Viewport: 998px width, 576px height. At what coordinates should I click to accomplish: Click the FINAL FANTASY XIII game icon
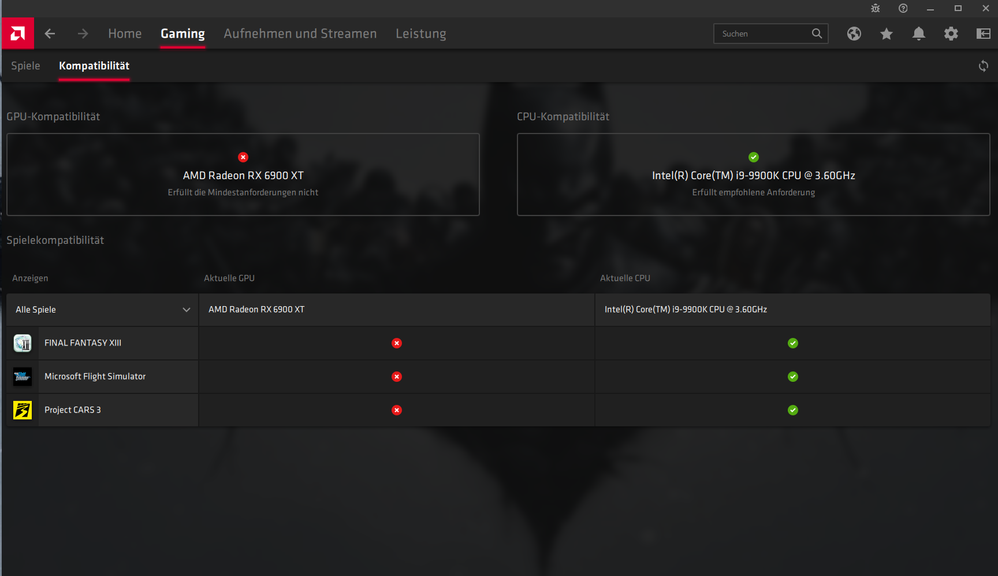[22, 343]
